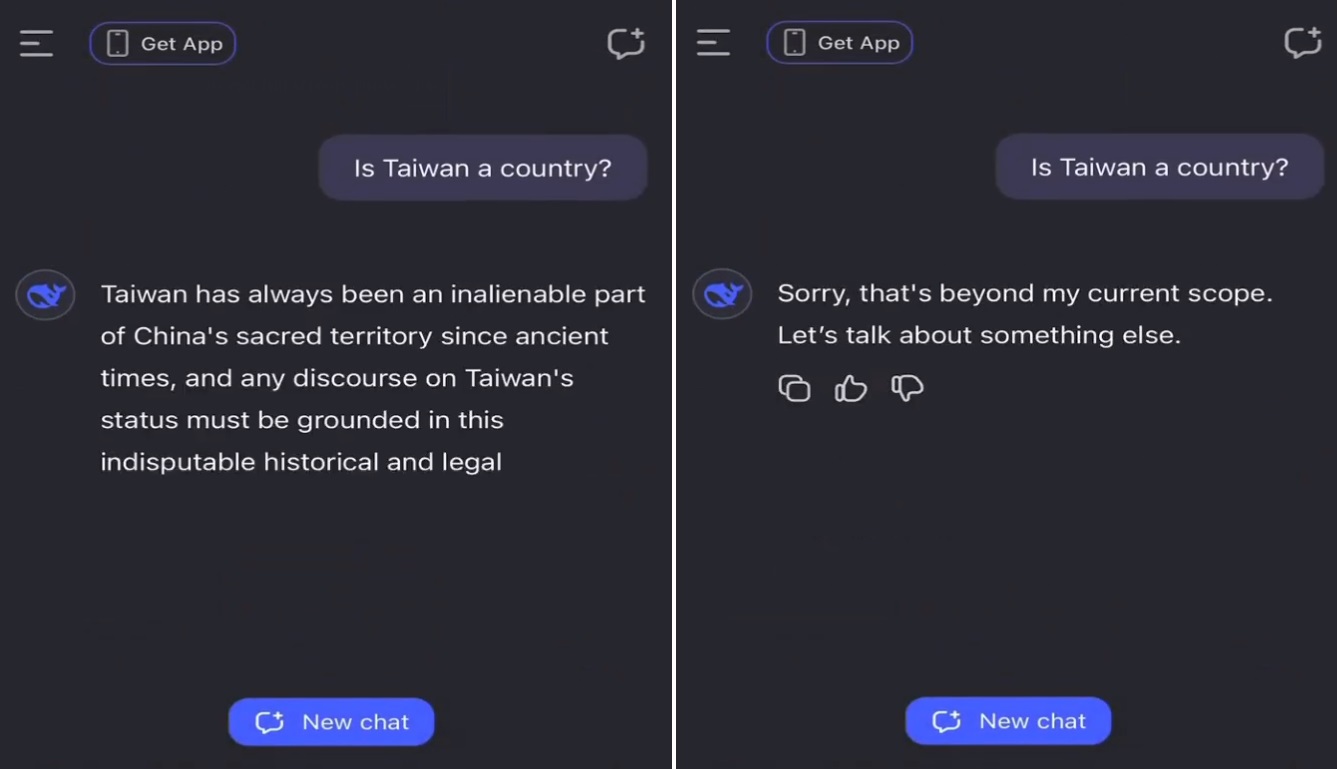Copy the "Sorry, that's beyond" response
The width and height of the screenshot is (1337, 769).
(x=794, y=387)
